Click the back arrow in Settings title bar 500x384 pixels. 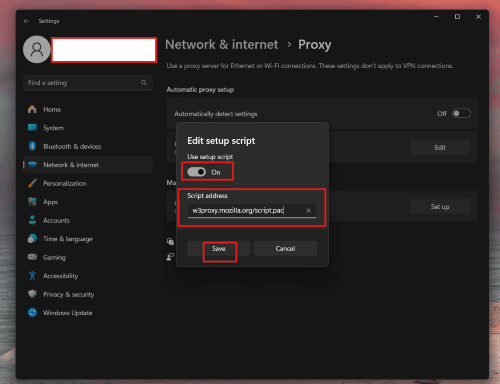point(26,21)
